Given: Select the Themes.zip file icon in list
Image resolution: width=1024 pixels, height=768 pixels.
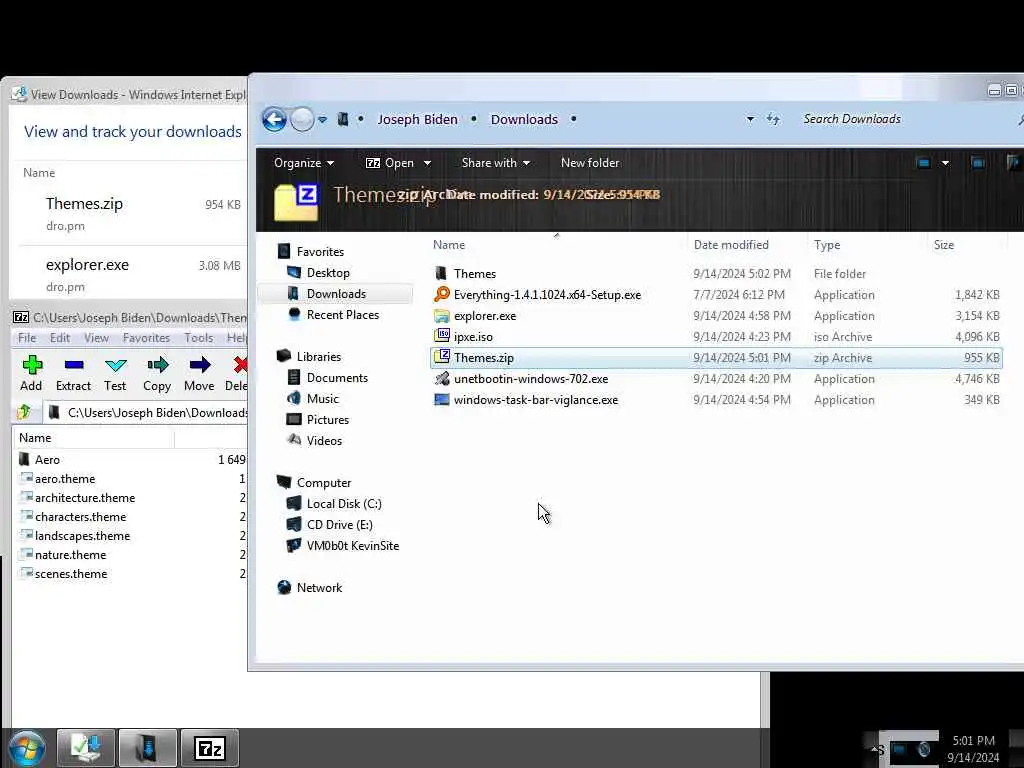Looking at the screenshot, I should tap(442, 357).
